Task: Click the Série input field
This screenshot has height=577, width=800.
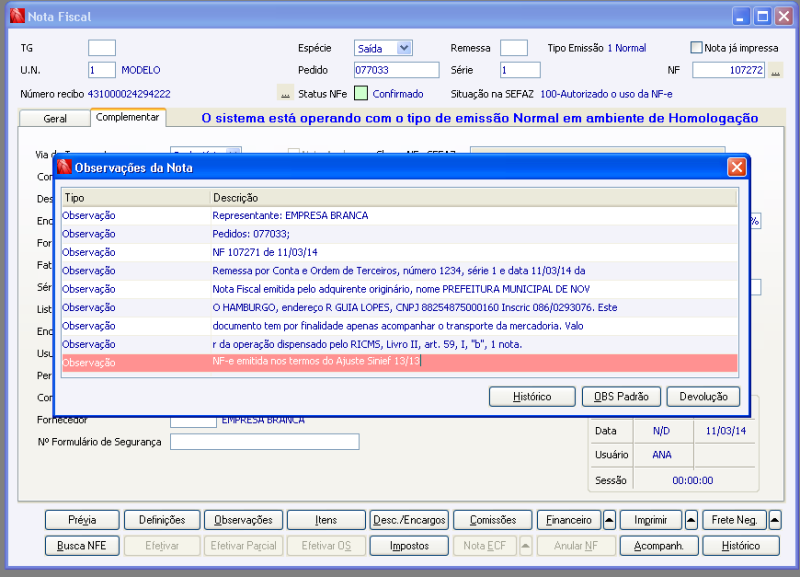Action: point(520,70)
